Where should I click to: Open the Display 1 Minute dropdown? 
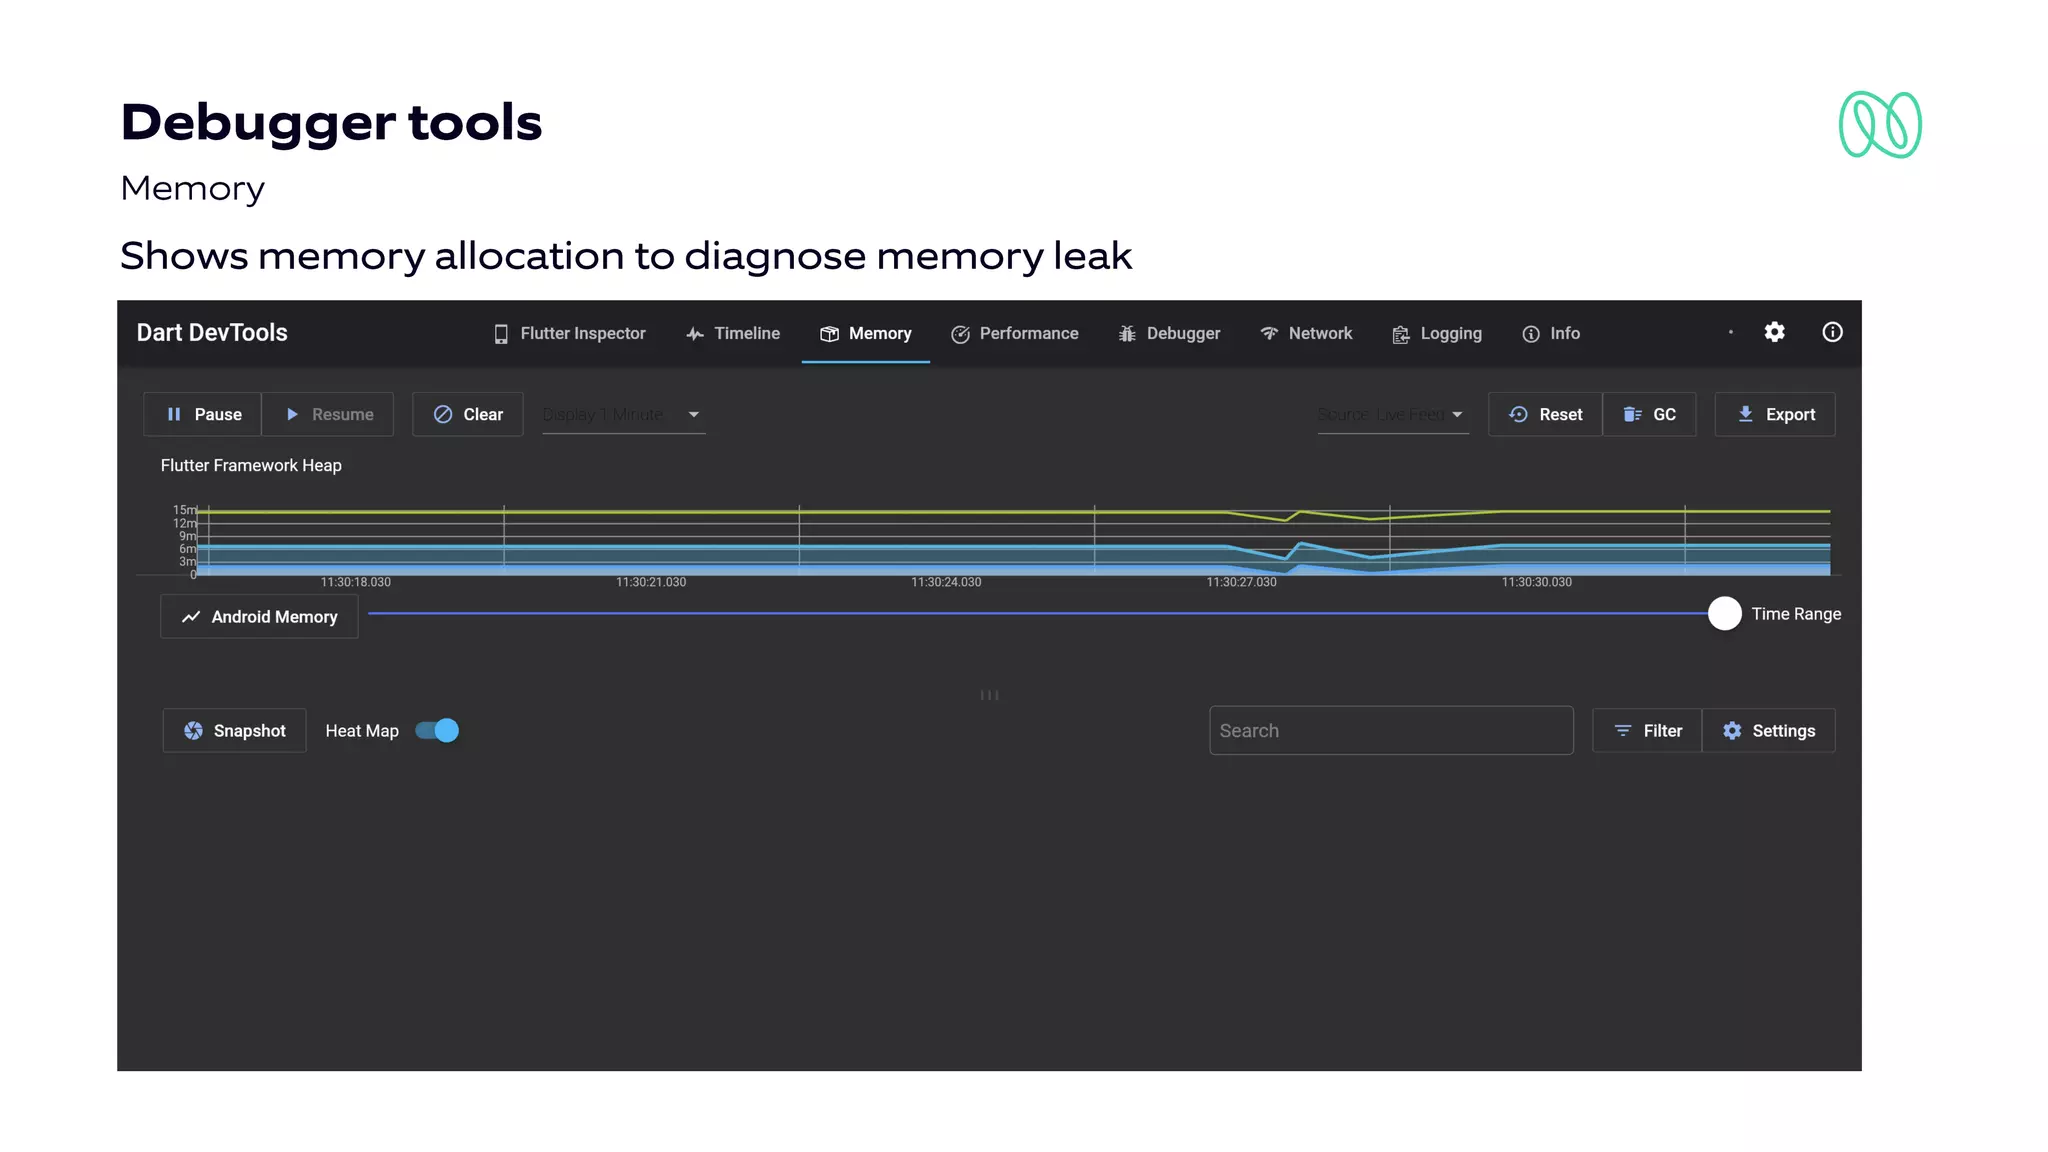(623, 414)
